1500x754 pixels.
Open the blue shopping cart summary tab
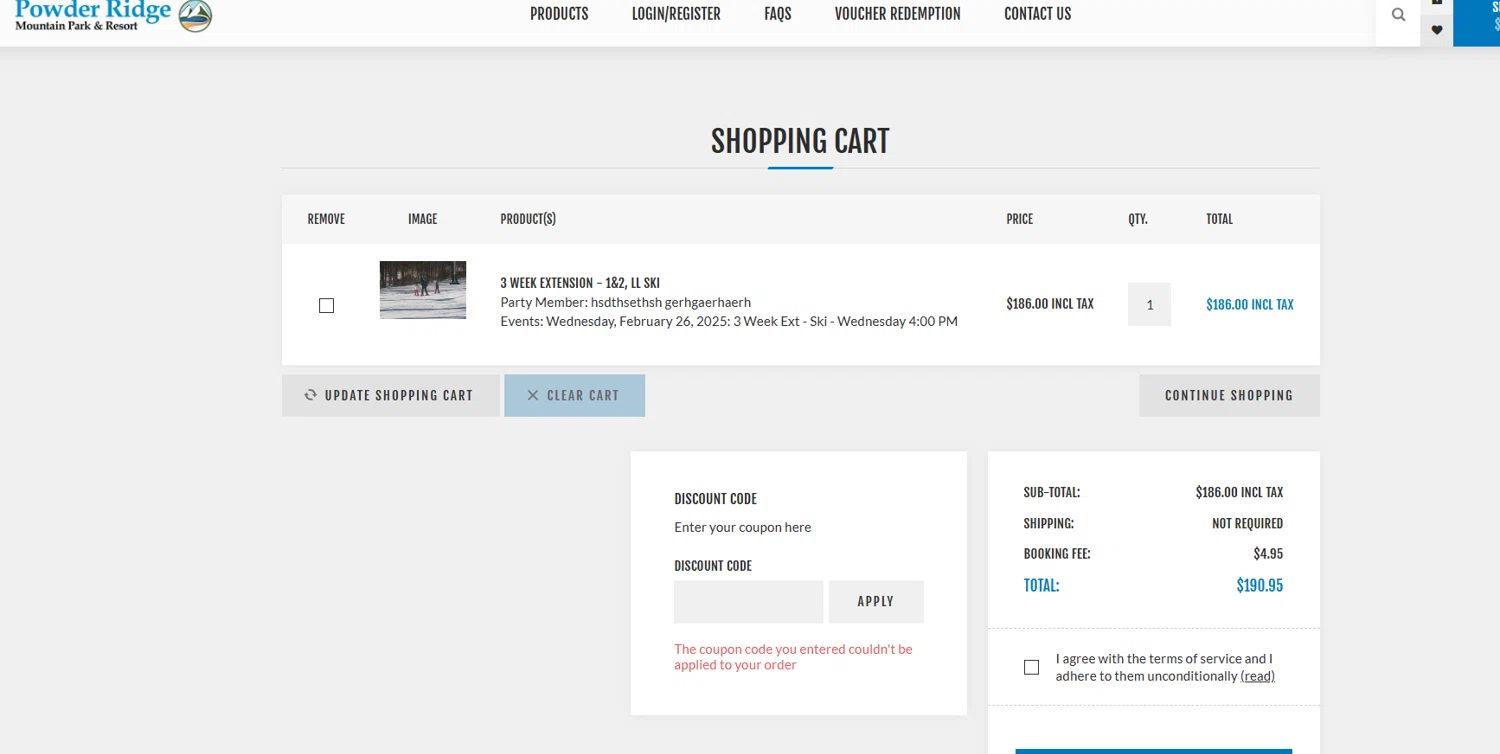[x=1477, y=22]
